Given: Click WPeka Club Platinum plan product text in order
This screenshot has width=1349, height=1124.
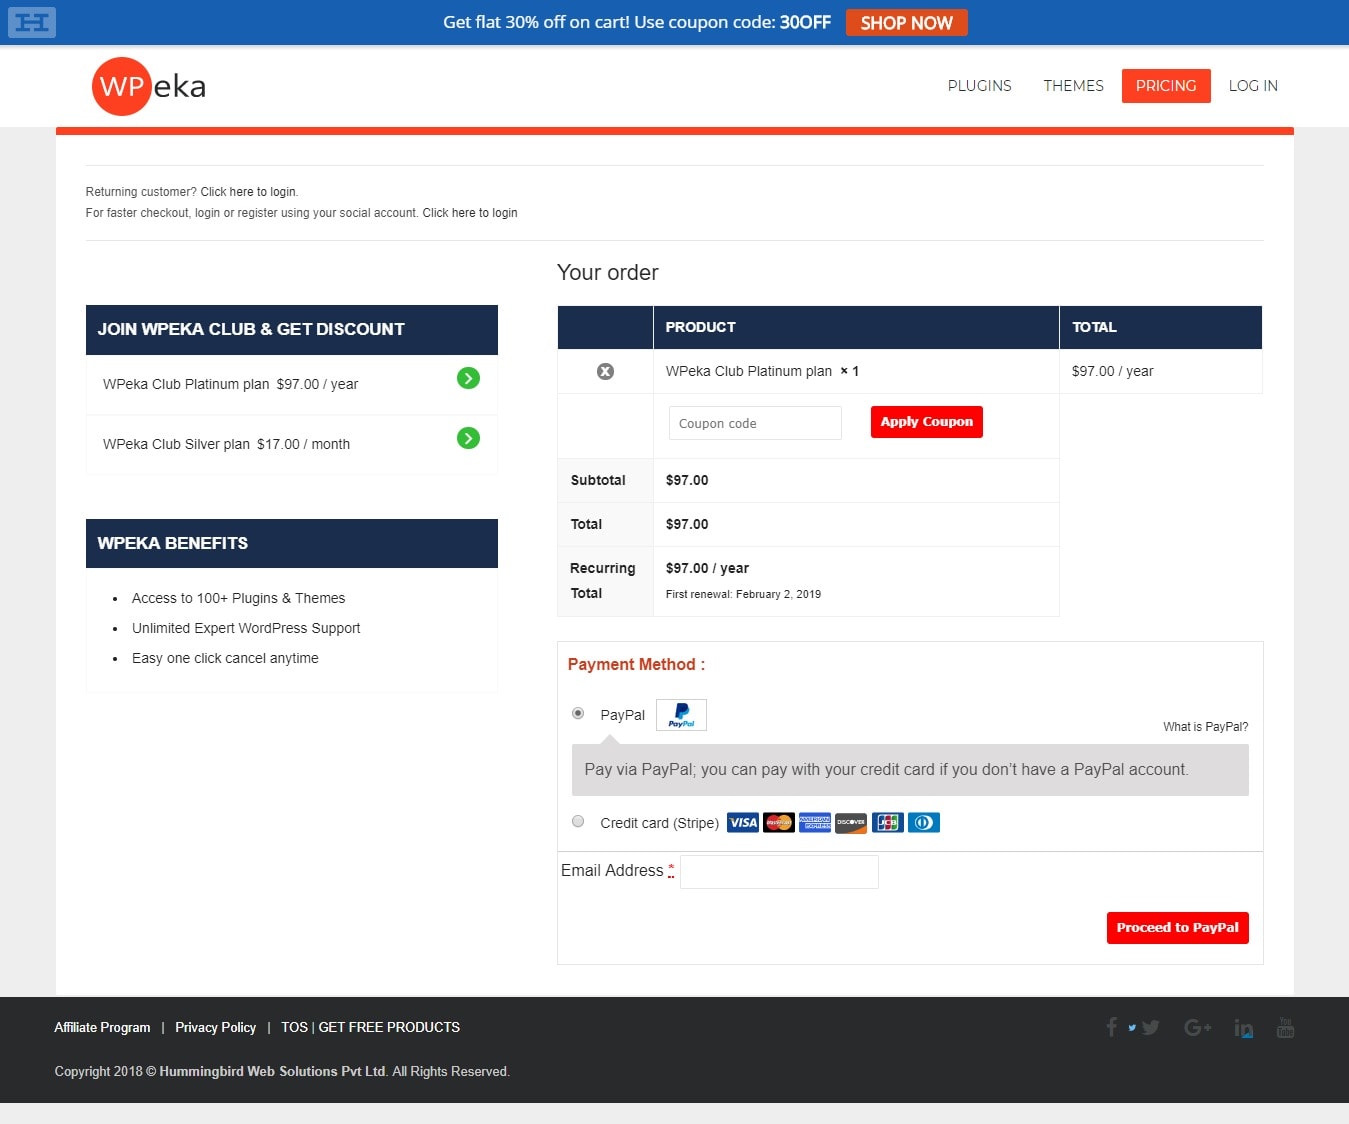Looking at the screenshot, I should pos(748,371).
